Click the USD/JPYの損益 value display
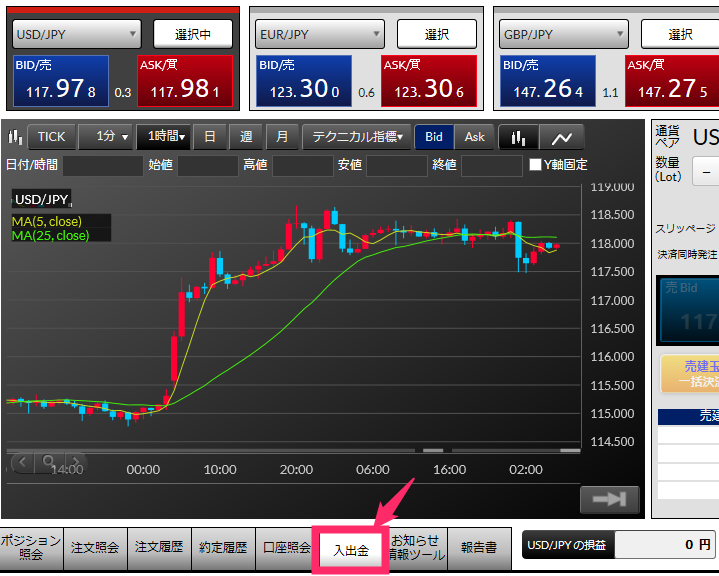Screen dimensions: 719x576 tap(664, 545)
